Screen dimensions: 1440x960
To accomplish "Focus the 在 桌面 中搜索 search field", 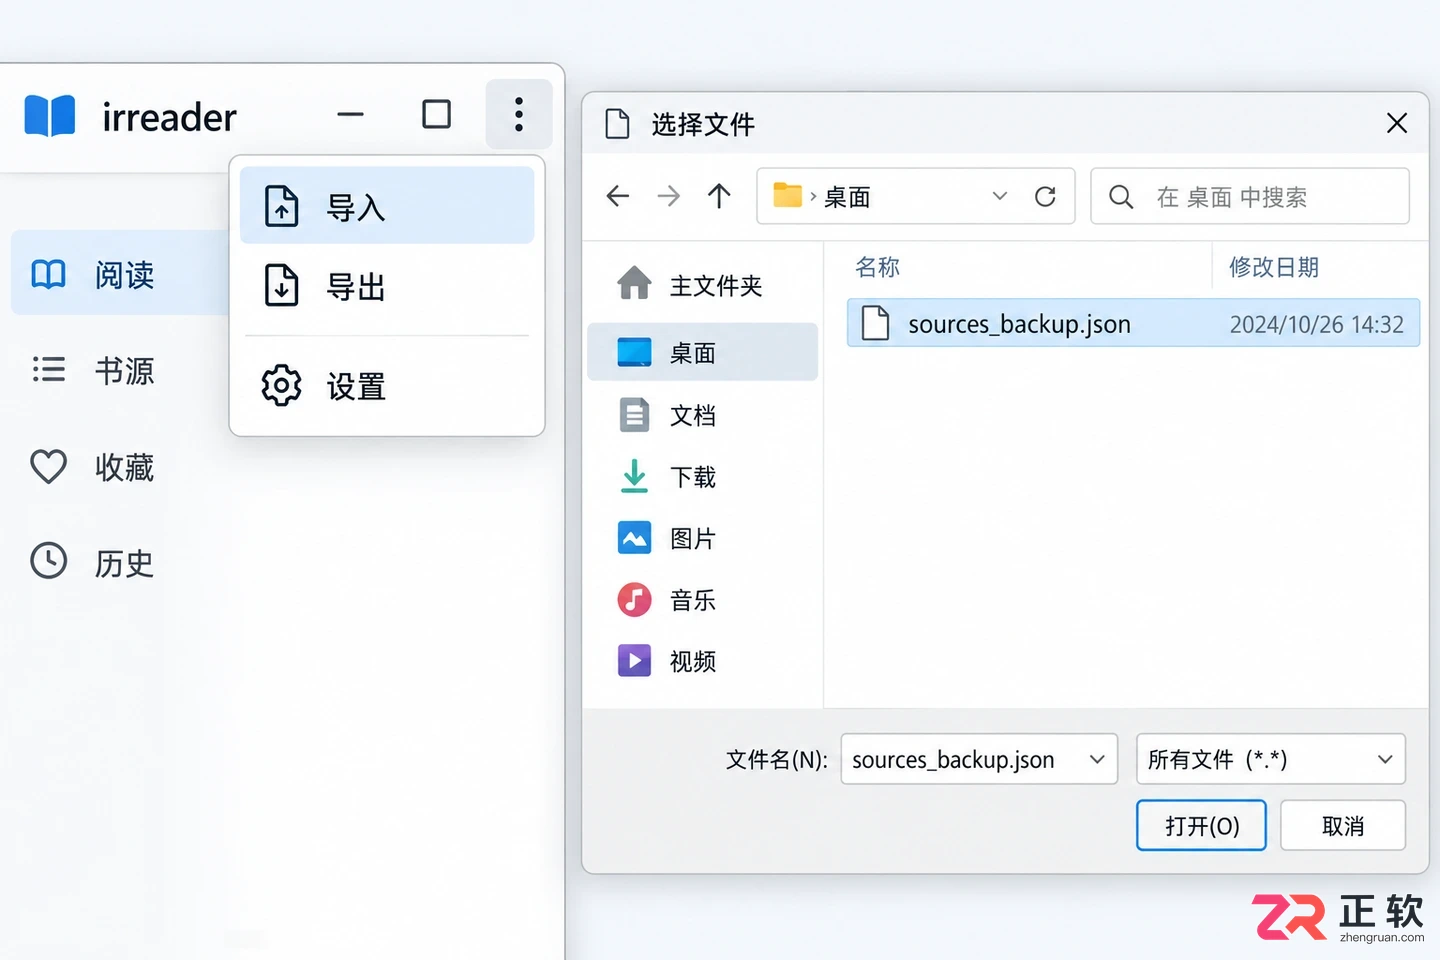I will click(1250, 196).
